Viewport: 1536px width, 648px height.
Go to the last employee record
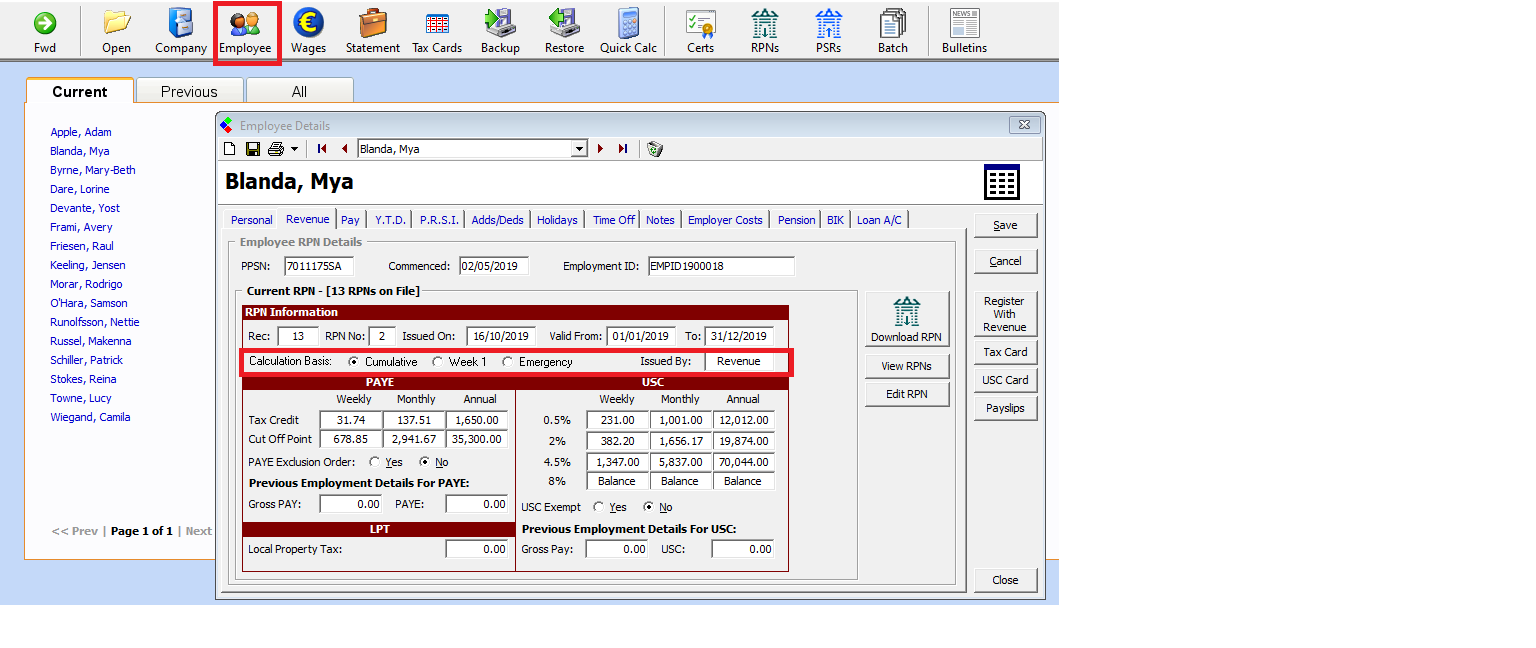pos(623,149)
